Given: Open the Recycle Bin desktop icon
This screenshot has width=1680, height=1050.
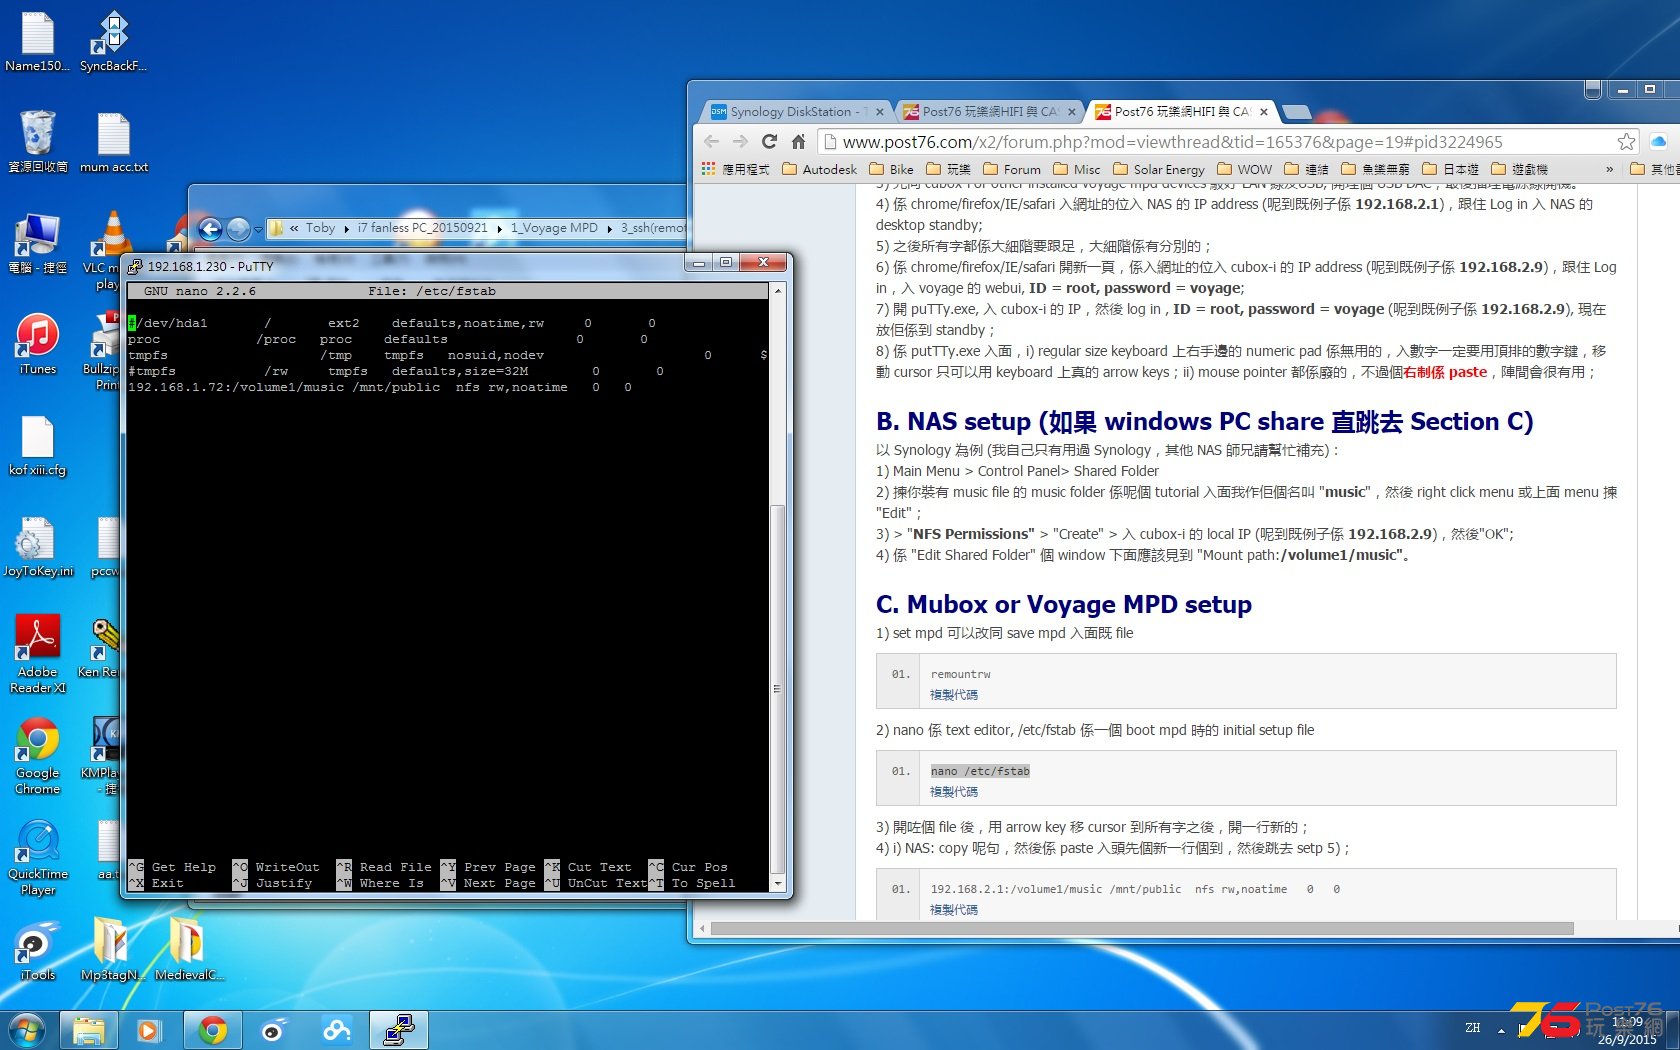Looking at the screenshot, I should pyautogui.click(x=37, y=142).
